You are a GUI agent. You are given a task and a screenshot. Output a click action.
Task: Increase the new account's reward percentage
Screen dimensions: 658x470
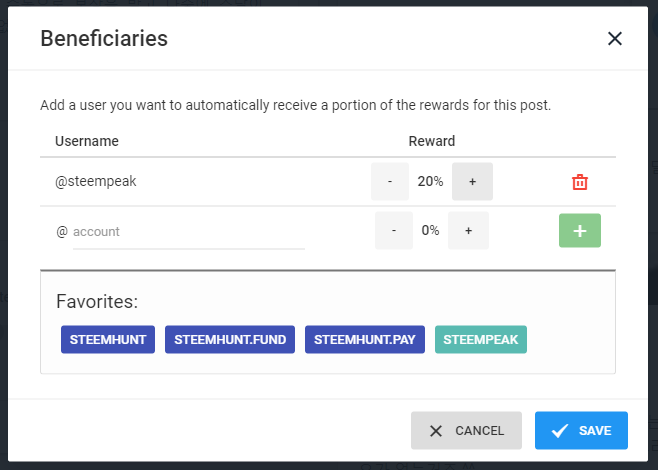[x=468, y=231]
